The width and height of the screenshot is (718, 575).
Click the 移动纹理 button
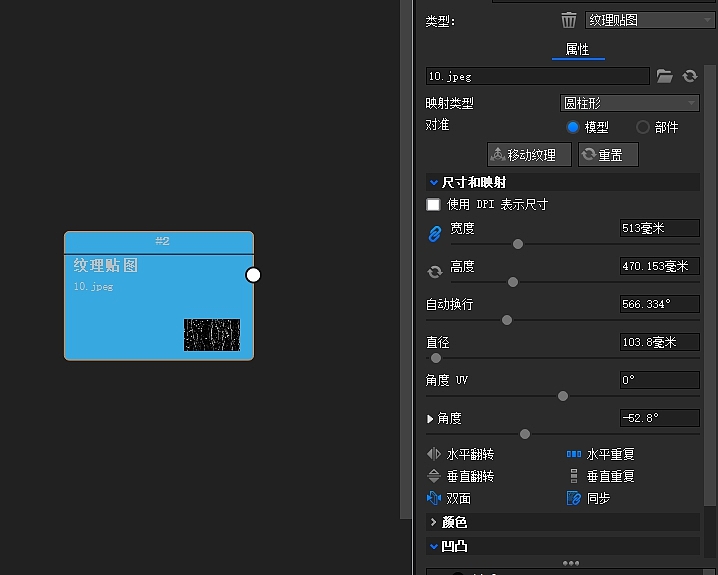coord(529,155)
